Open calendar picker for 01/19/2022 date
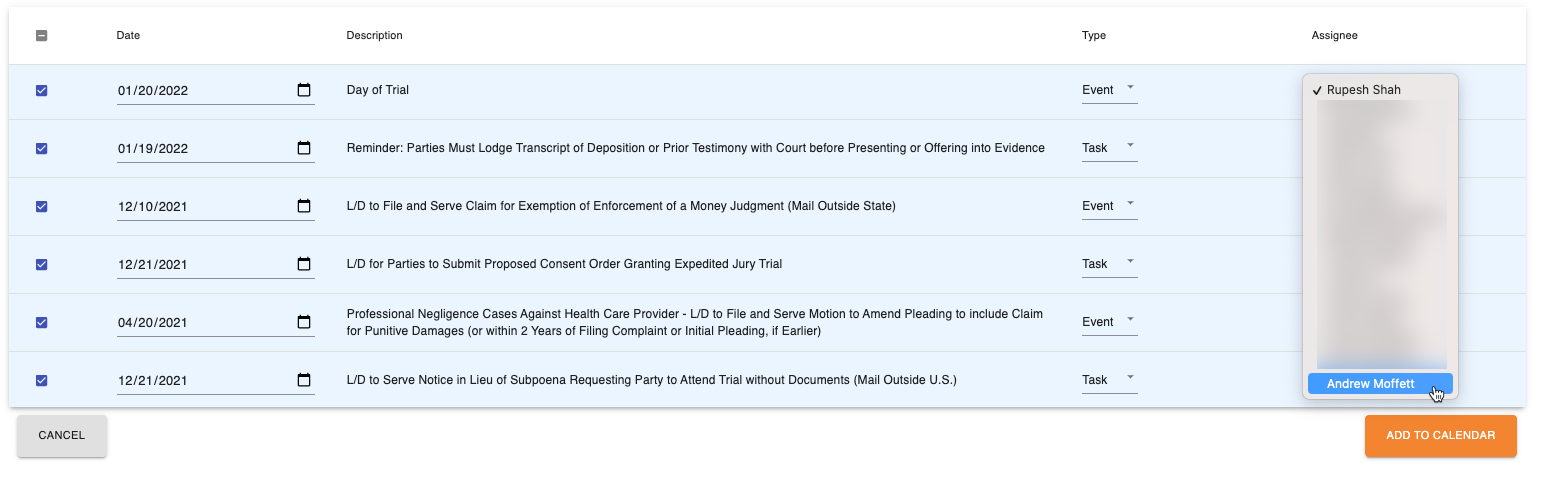1545x478 pixels. click(304, 148)
